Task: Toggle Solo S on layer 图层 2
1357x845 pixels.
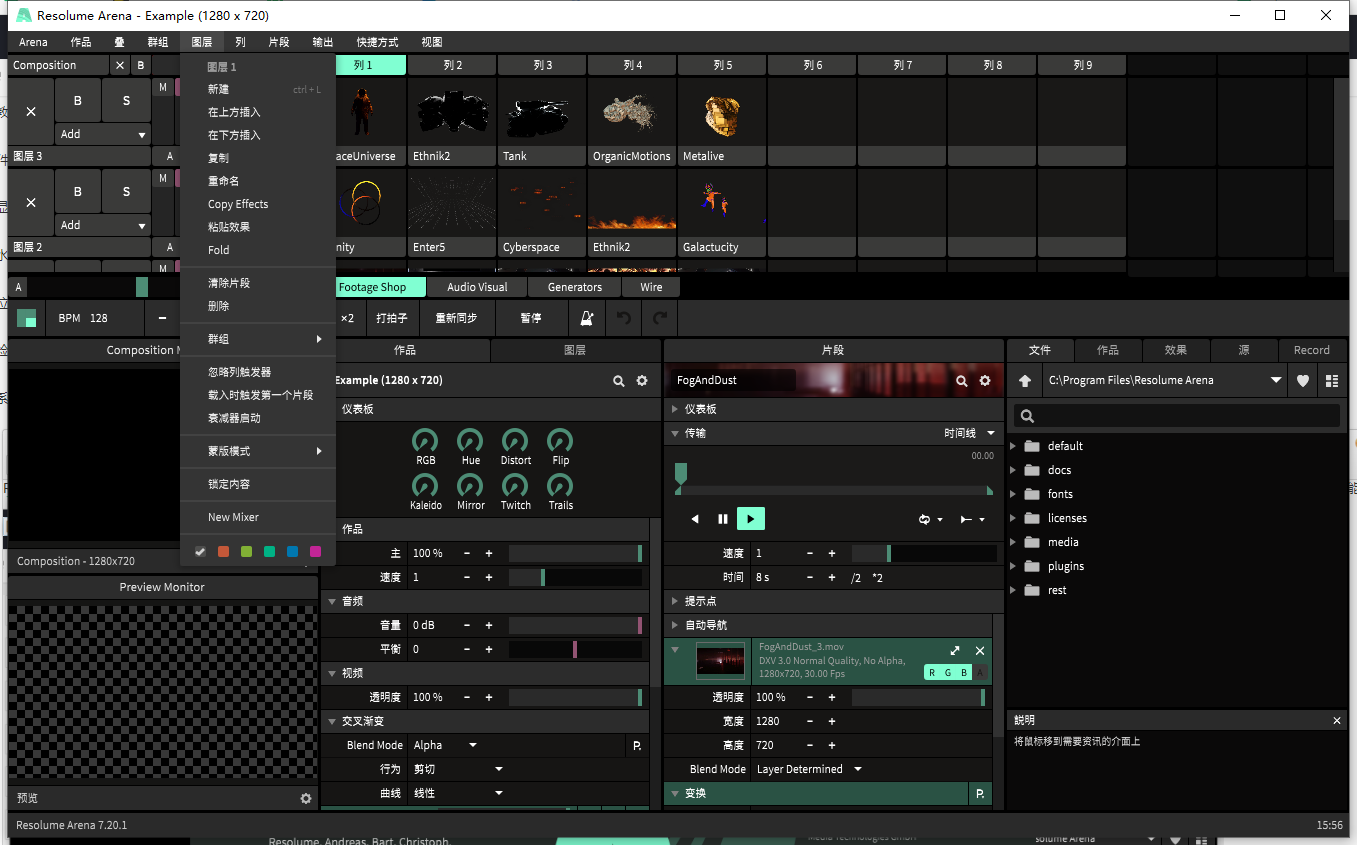Action: (x=126, y=191)
